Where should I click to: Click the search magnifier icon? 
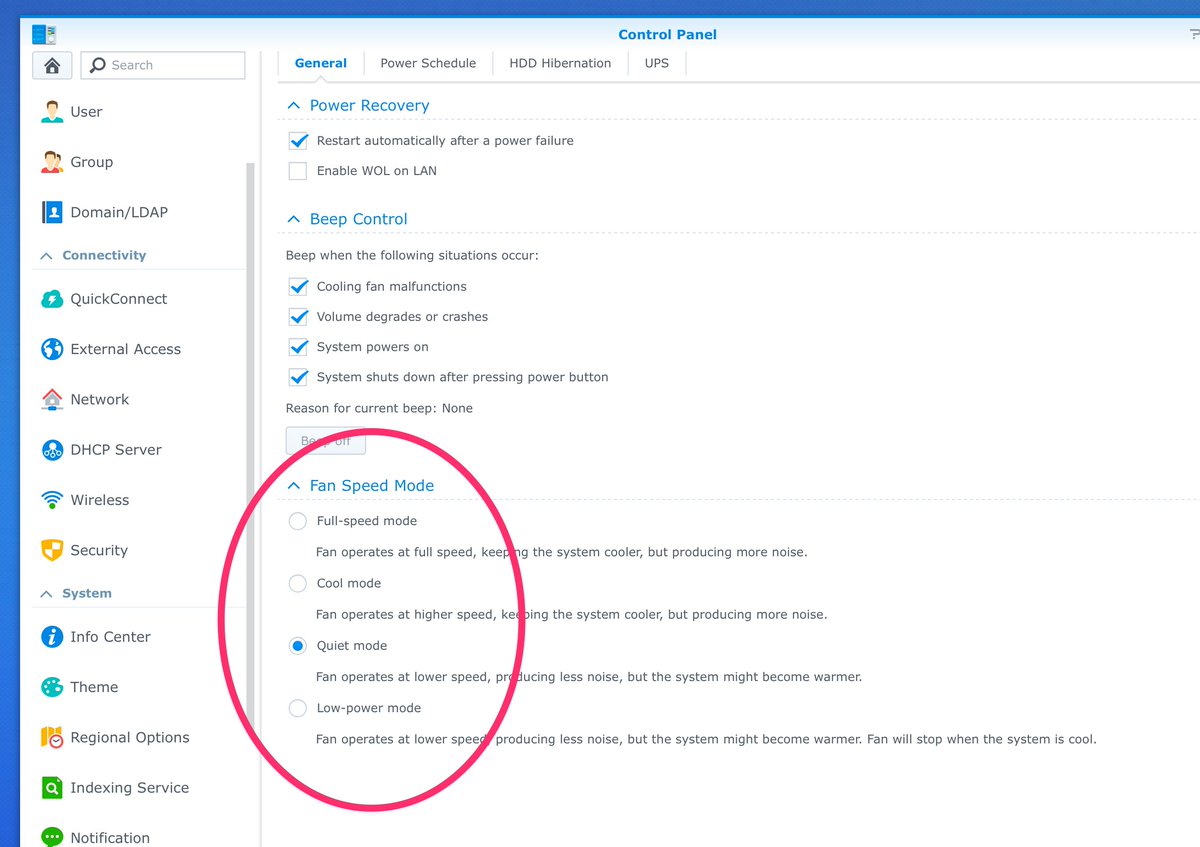[x=98, y=65]
